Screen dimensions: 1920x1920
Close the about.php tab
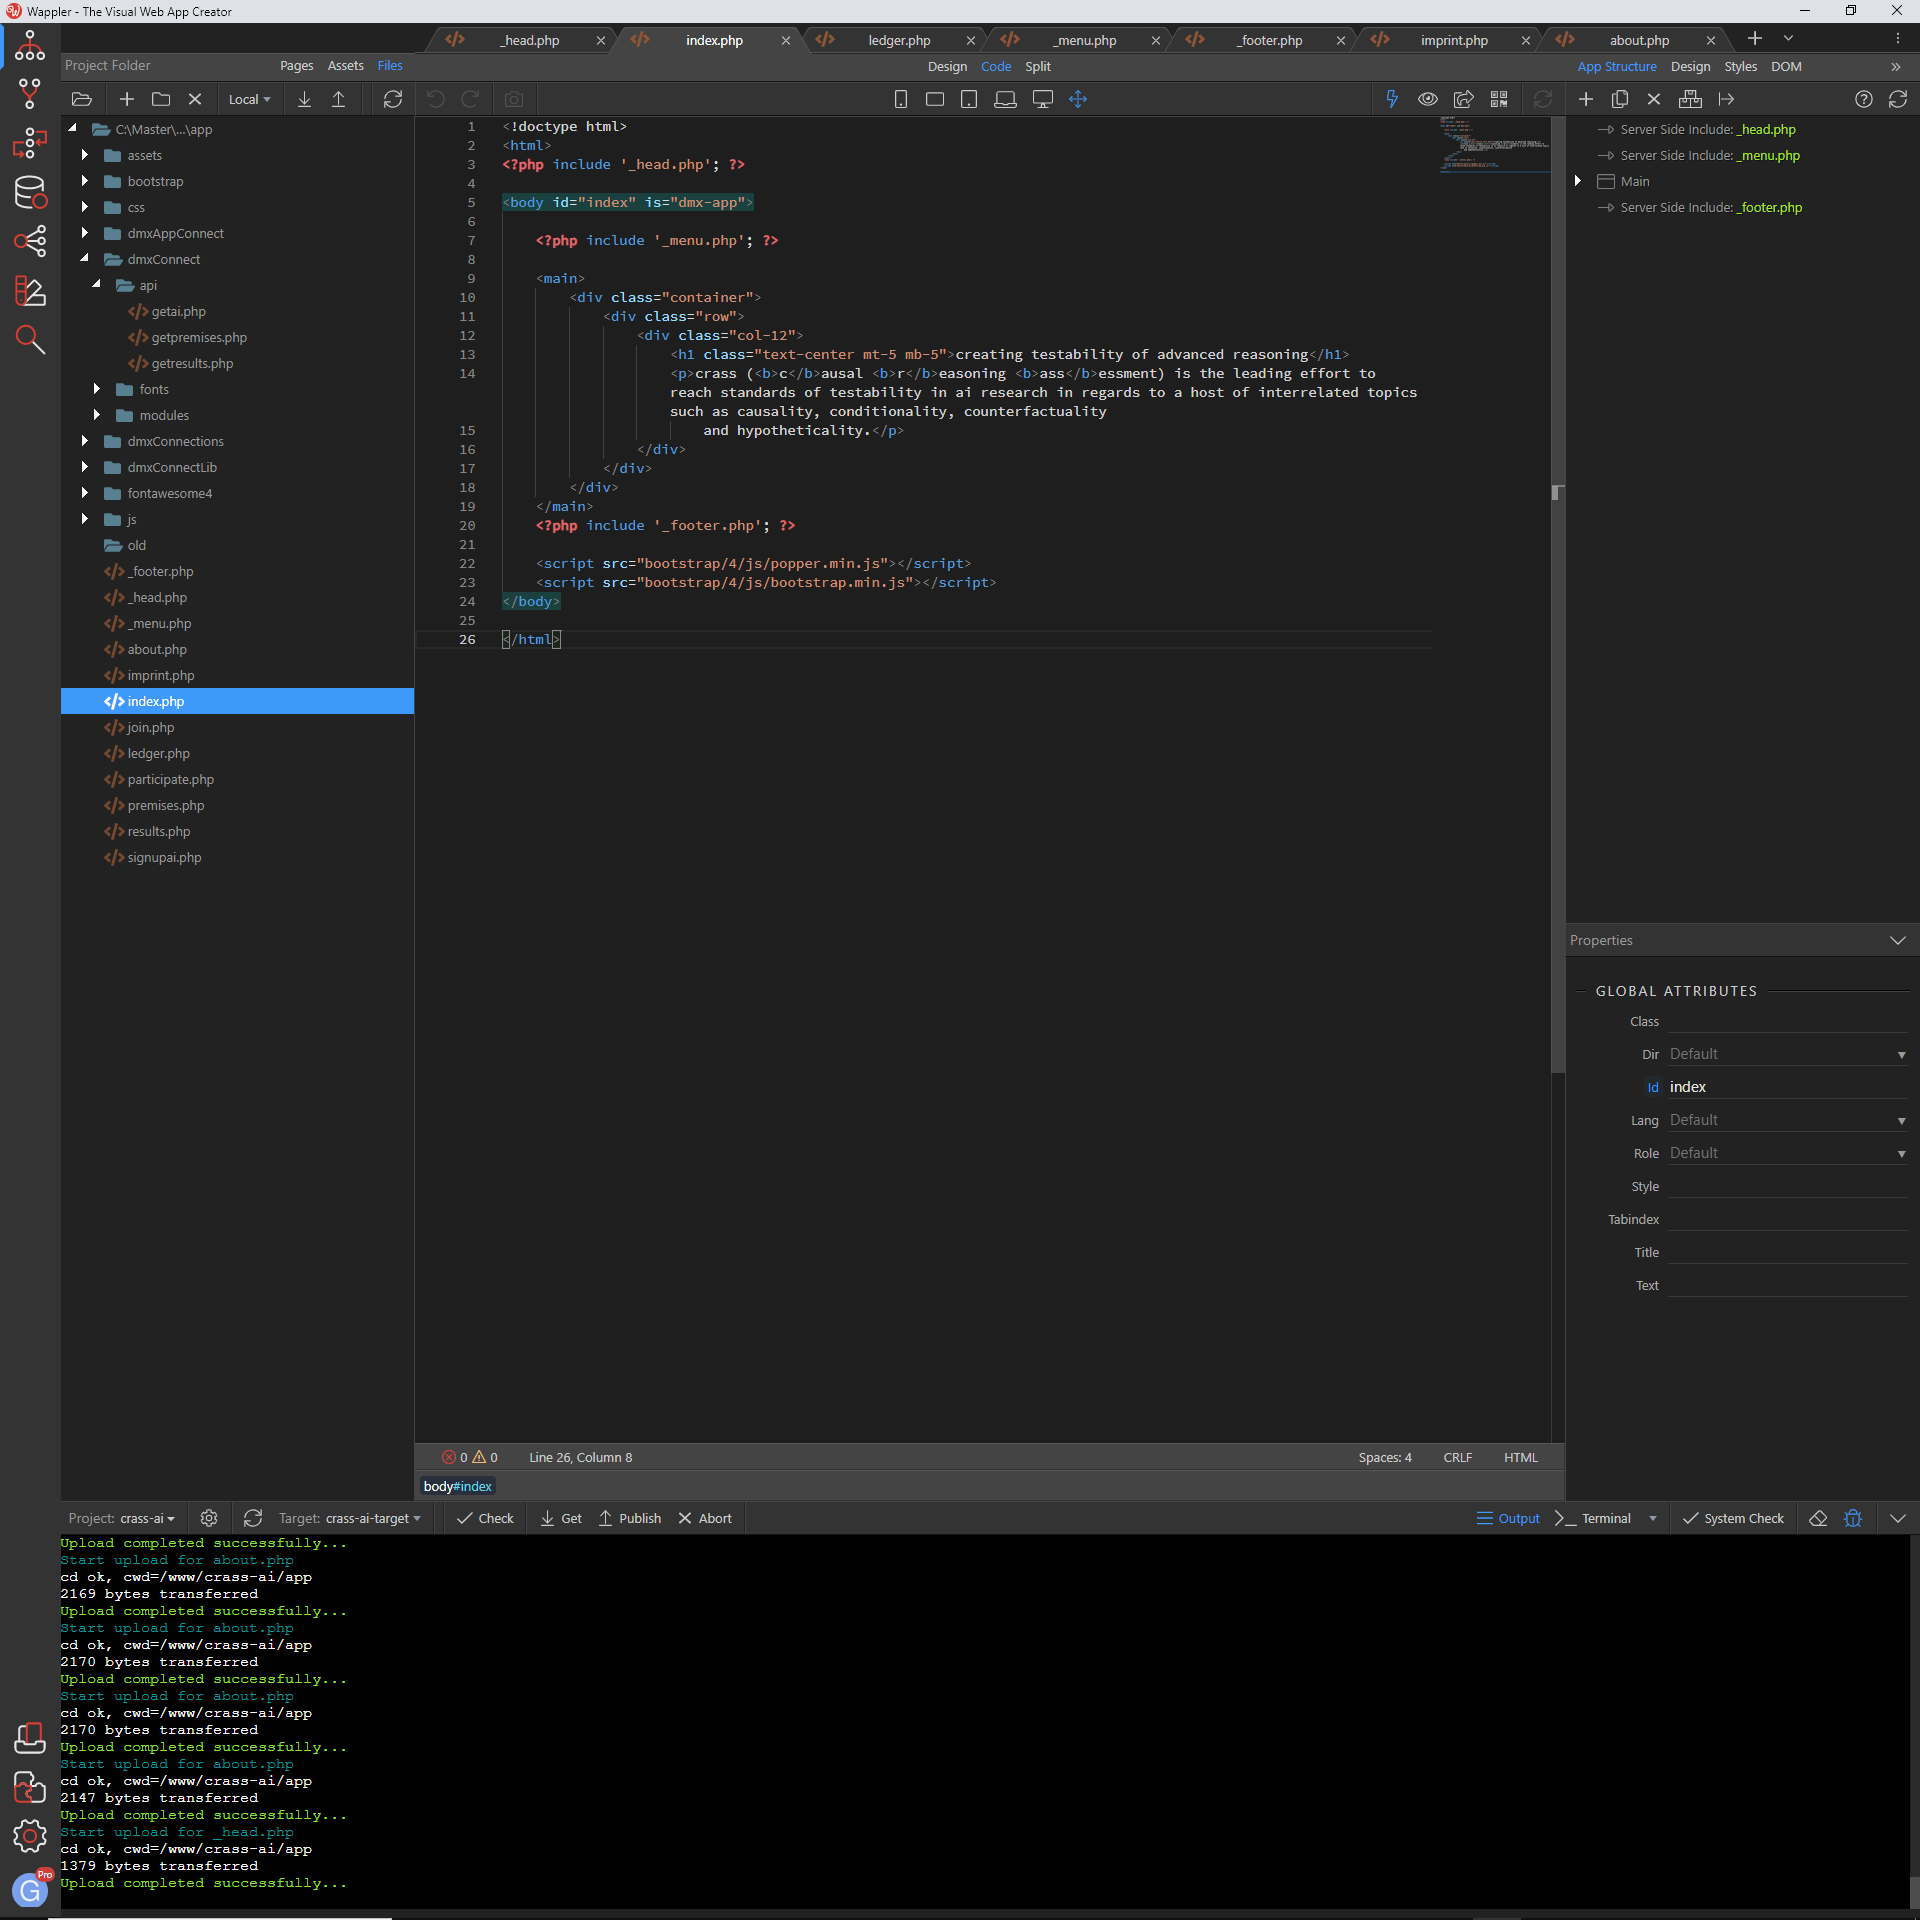coord(1711,40)
